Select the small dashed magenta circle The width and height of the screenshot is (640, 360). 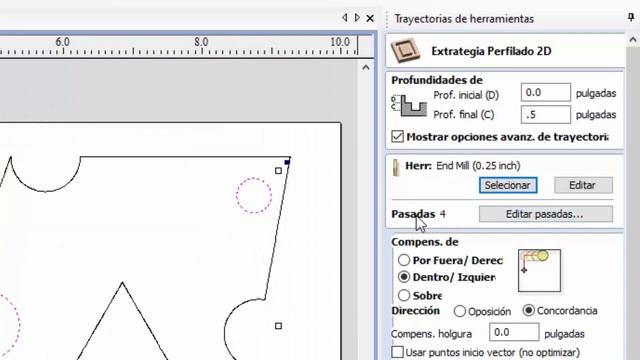pos(254,196)
